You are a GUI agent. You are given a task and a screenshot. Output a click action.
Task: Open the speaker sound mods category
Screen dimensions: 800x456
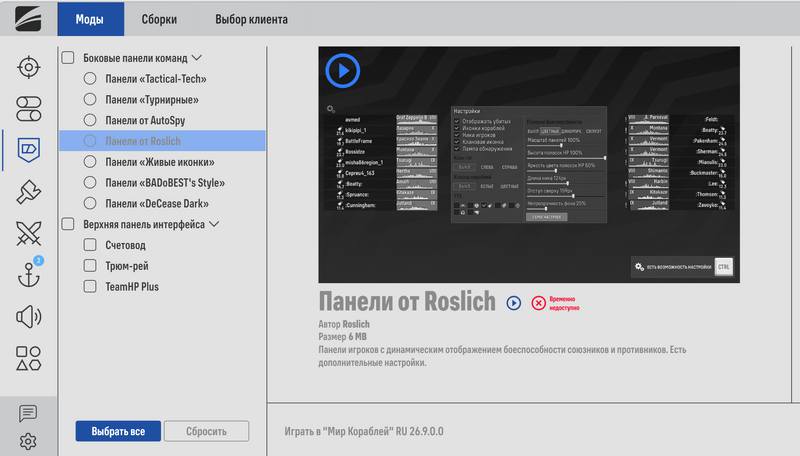point(29,317)
